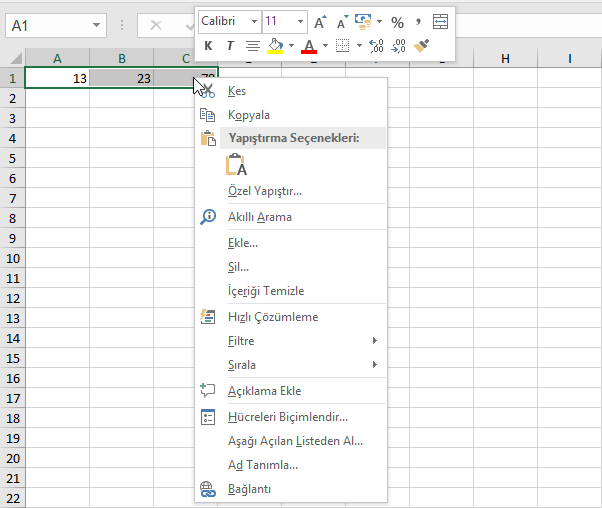
Task: Select column A header
Action: [x=57, y=58]
